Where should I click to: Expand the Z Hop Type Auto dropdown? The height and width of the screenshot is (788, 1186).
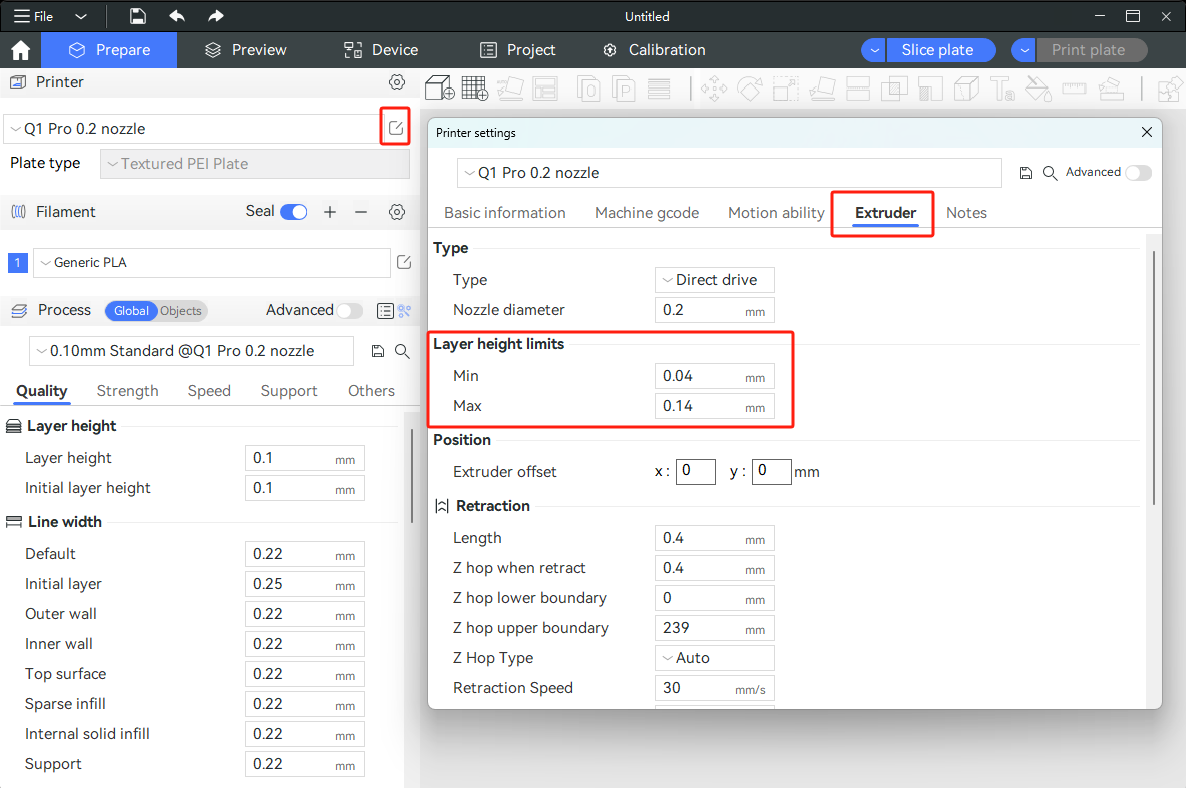click(714, 658)
